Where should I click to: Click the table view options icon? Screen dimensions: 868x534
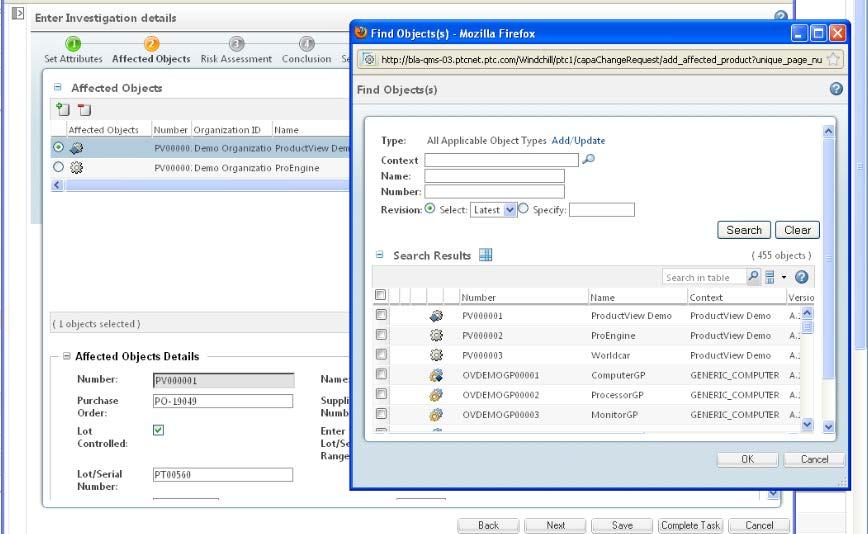[770, 277]
